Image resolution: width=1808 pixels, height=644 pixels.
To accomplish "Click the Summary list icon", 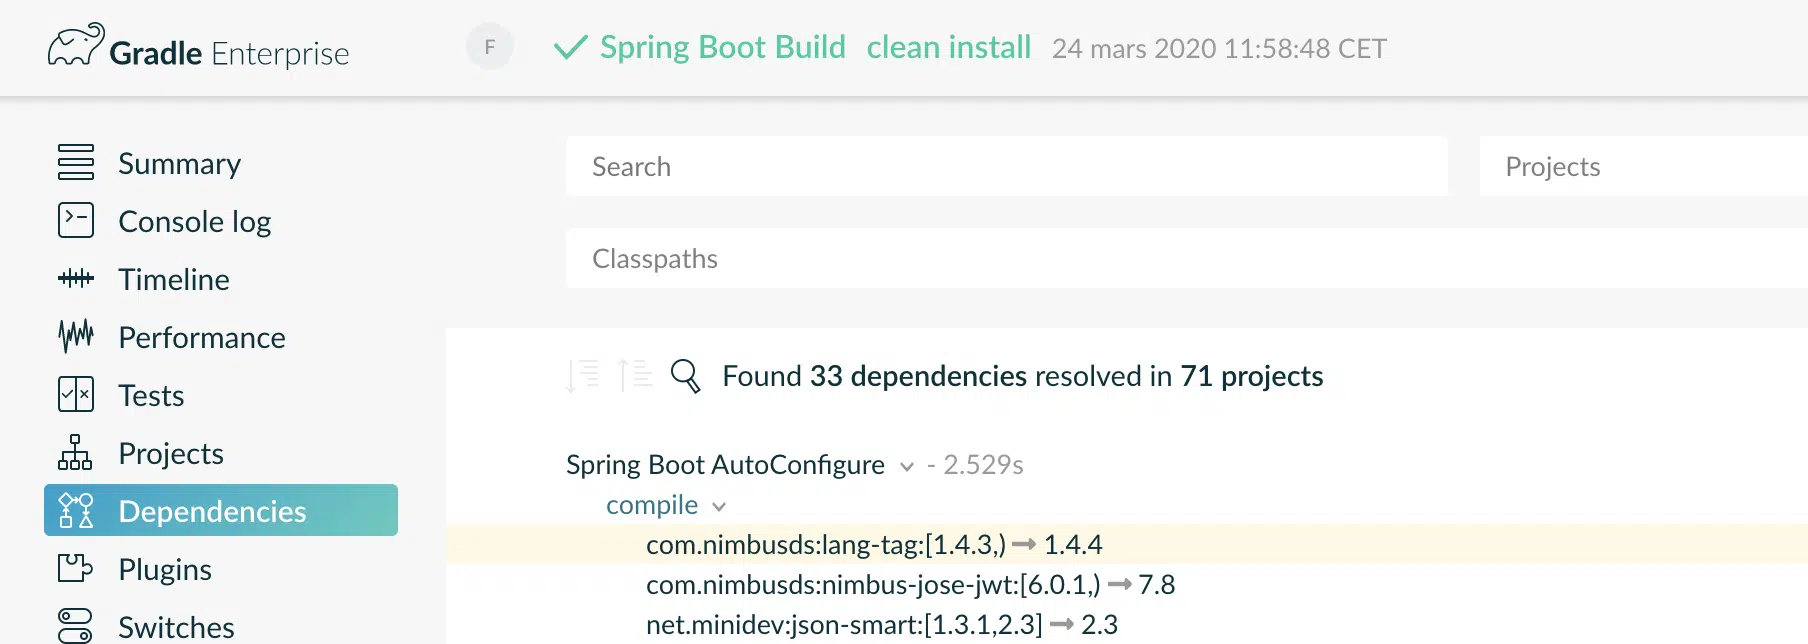I will [x=76, y=162].
